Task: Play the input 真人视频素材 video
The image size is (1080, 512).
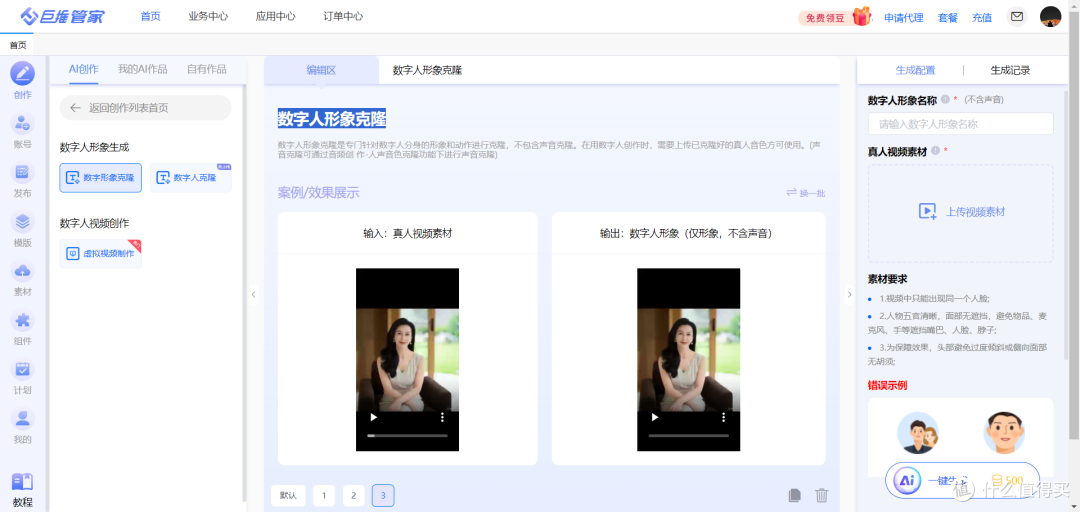Action: (x=373, y=417)
